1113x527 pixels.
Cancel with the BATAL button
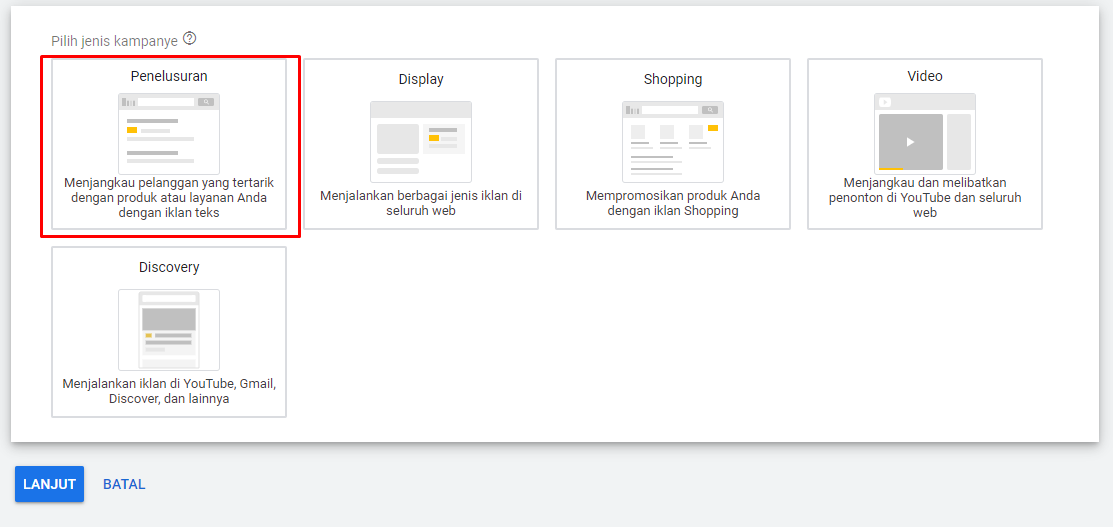click(x=124, y=484)
